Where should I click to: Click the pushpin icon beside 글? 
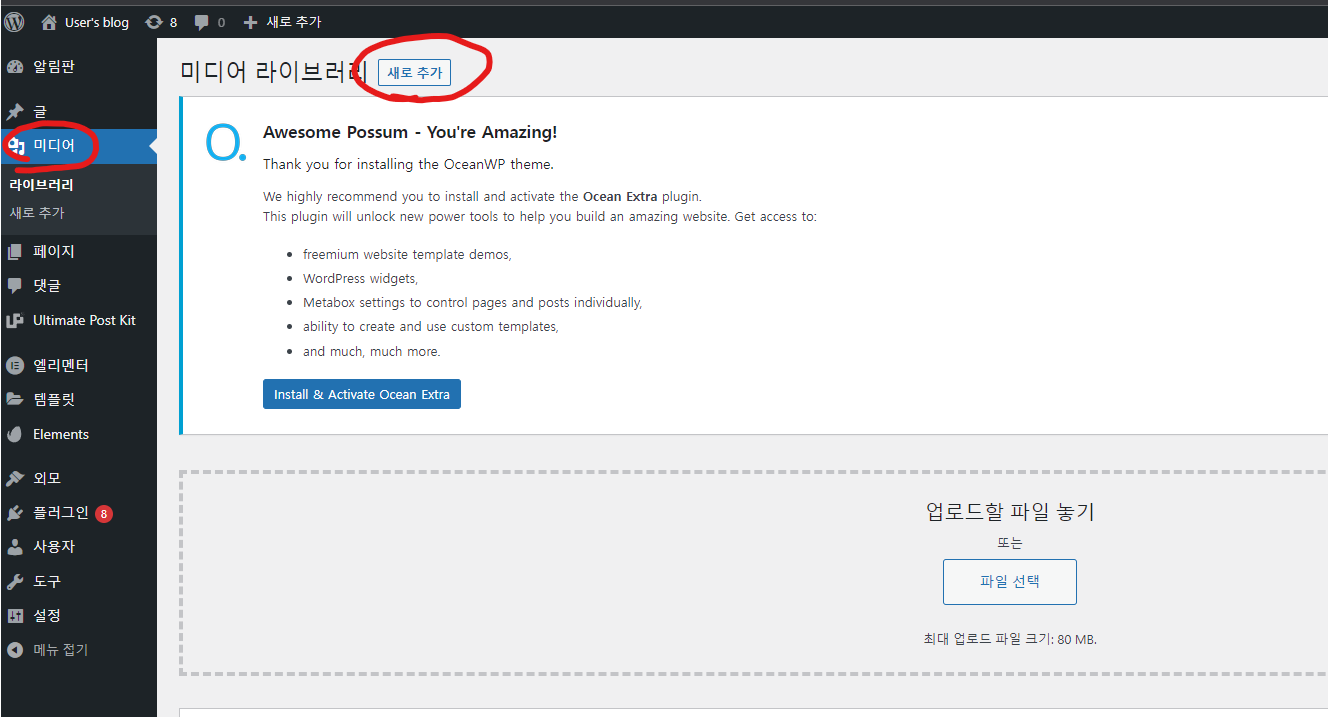pos(15,112)
